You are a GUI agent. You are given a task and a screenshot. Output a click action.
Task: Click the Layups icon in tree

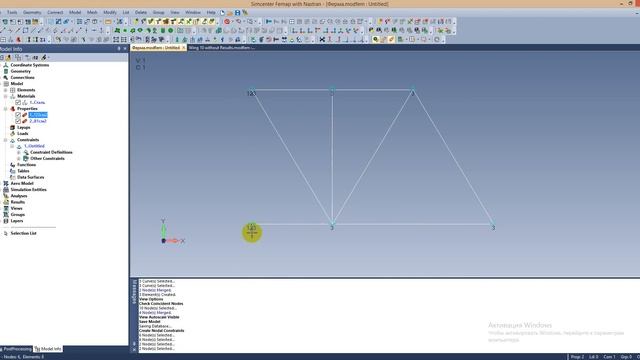[12, 127]
